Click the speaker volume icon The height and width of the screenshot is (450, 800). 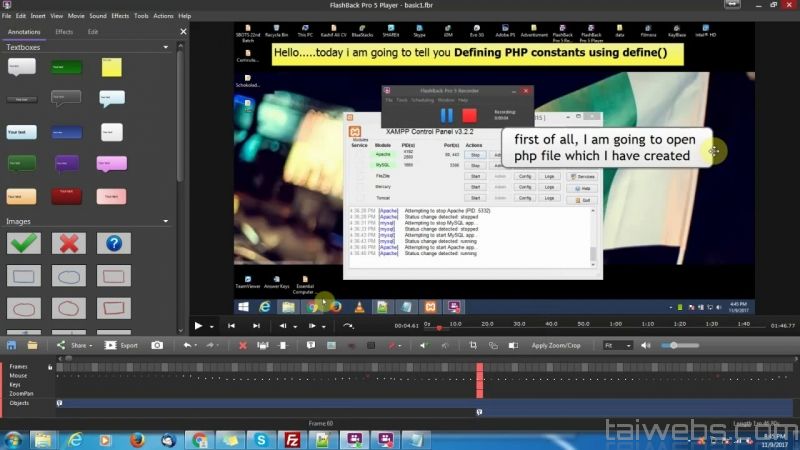[x=646, y=345]
